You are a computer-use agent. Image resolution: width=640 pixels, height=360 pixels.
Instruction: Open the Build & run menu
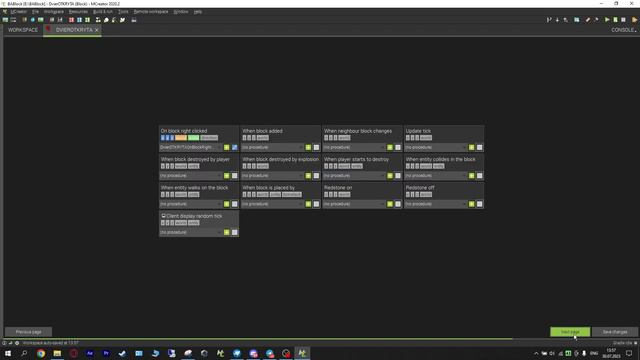click(103, 12)
